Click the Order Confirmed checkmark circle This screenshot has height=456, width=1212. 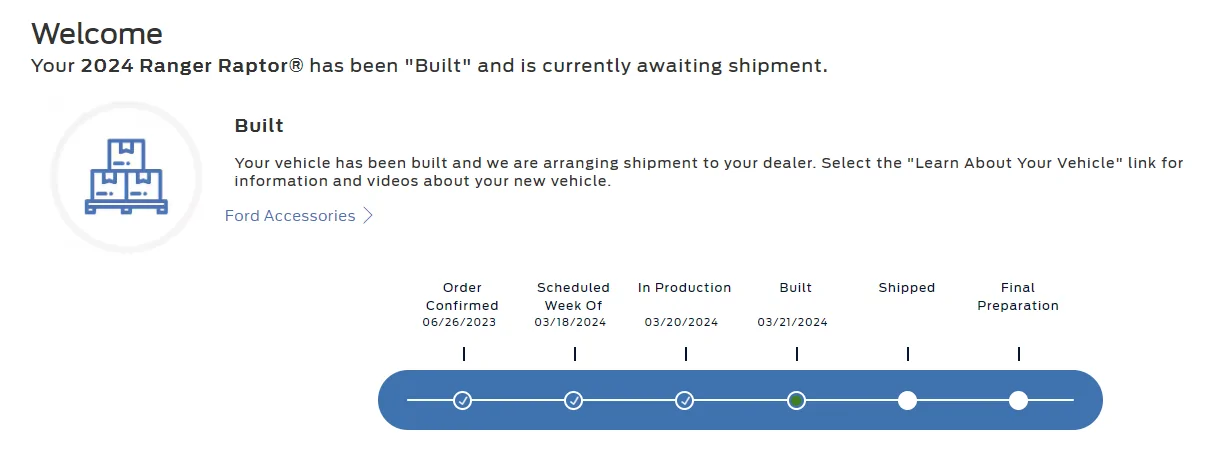tap(462, 400)
